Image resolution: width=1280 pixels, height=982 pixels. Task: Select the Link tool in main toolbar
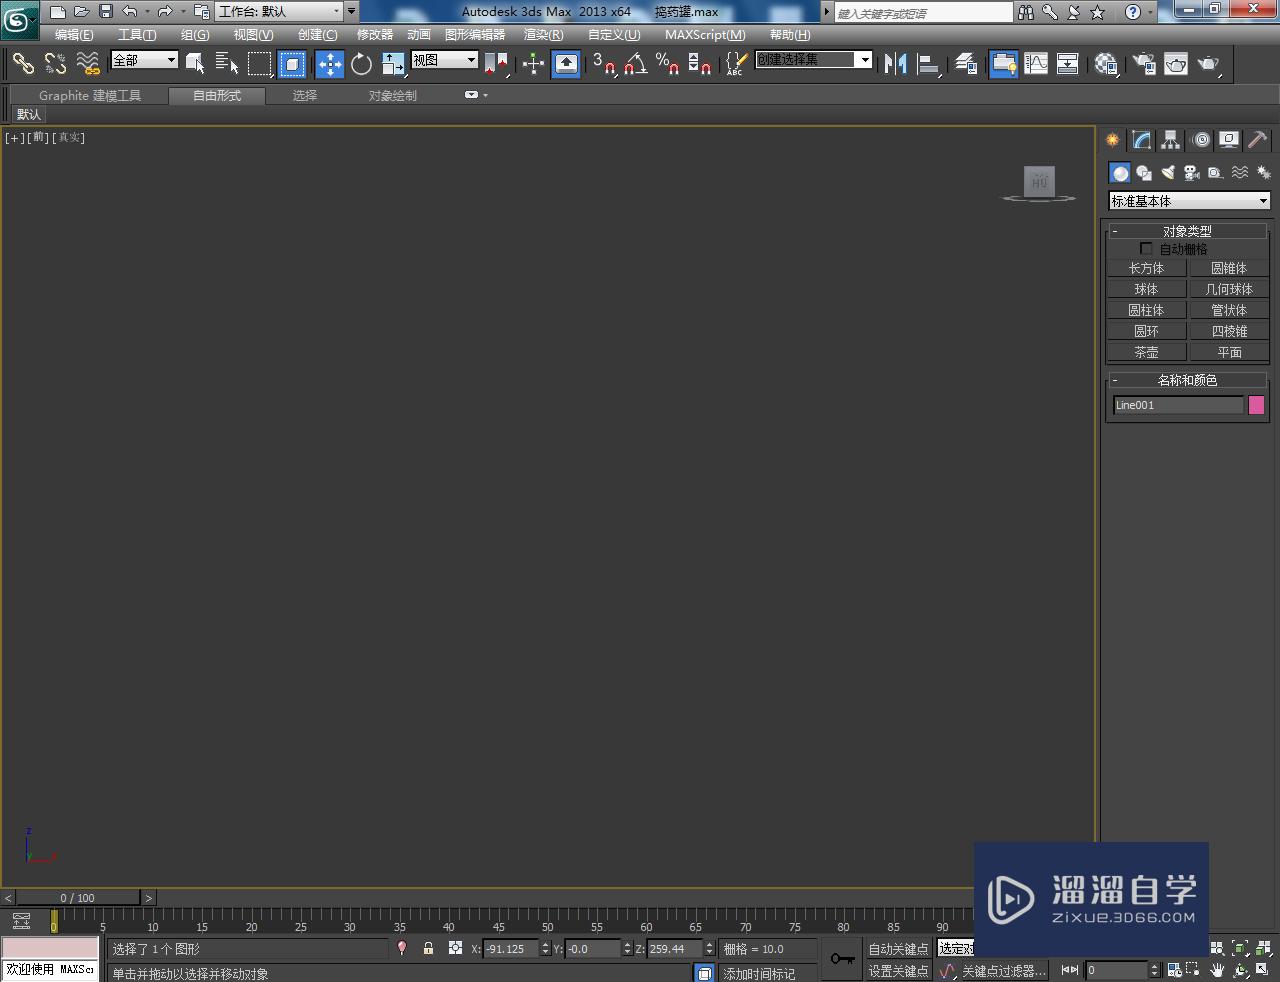coord(22,64)
